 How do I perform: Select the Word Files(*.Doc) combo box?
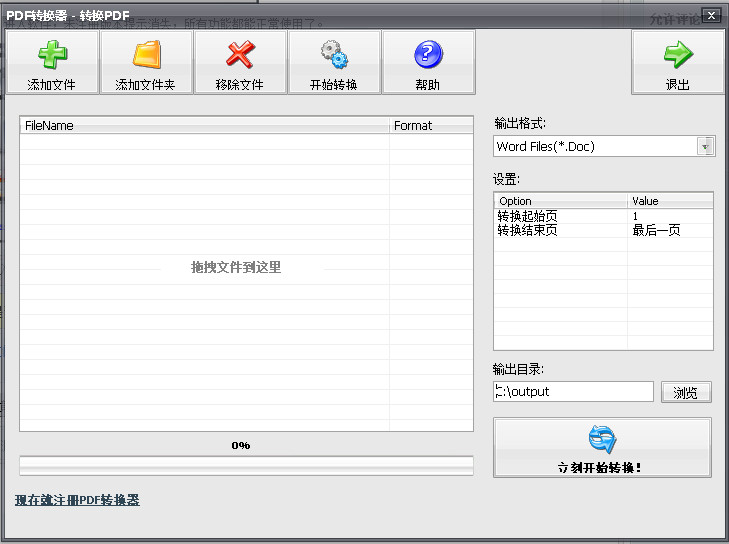(x=596, y=146)
